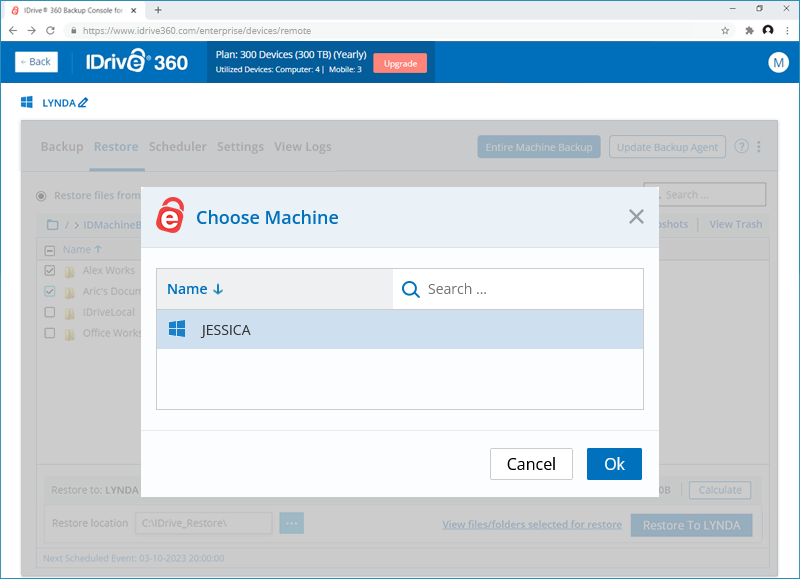Open a new browser tab
The width and height of the screenshot is (800, 579).
158,10
